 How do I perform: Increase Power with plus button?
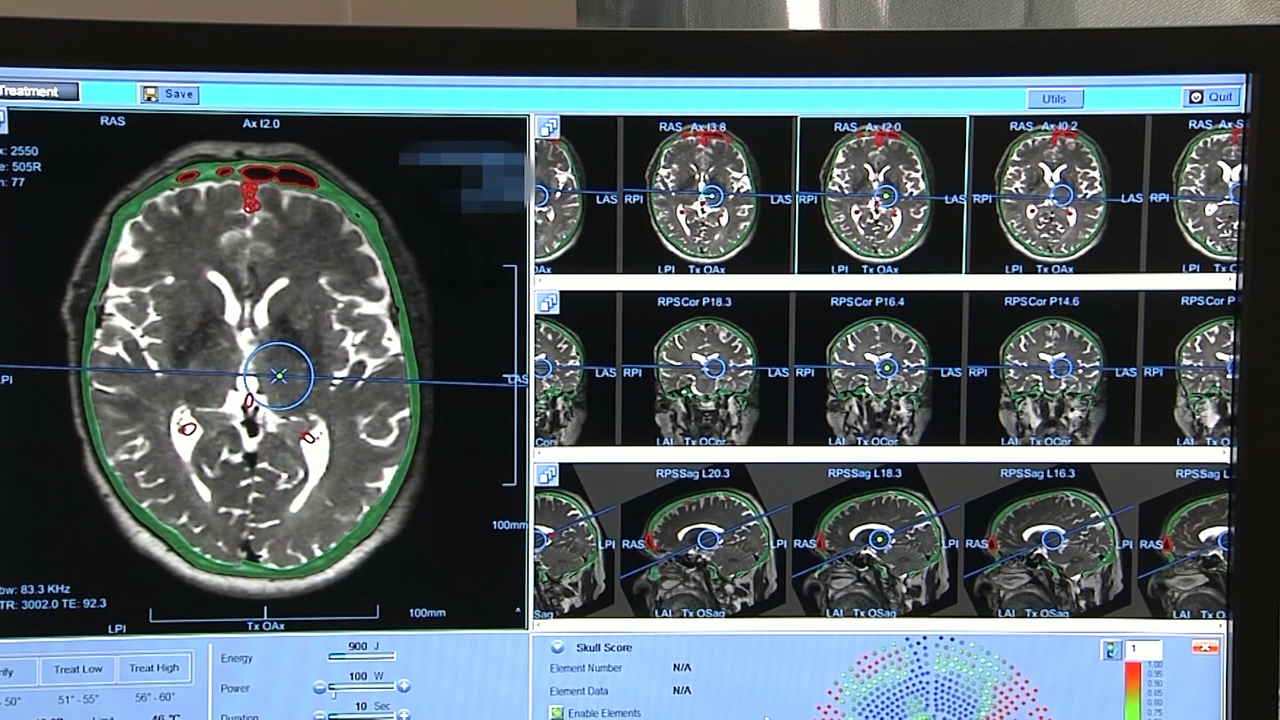[x=403, y=687]
